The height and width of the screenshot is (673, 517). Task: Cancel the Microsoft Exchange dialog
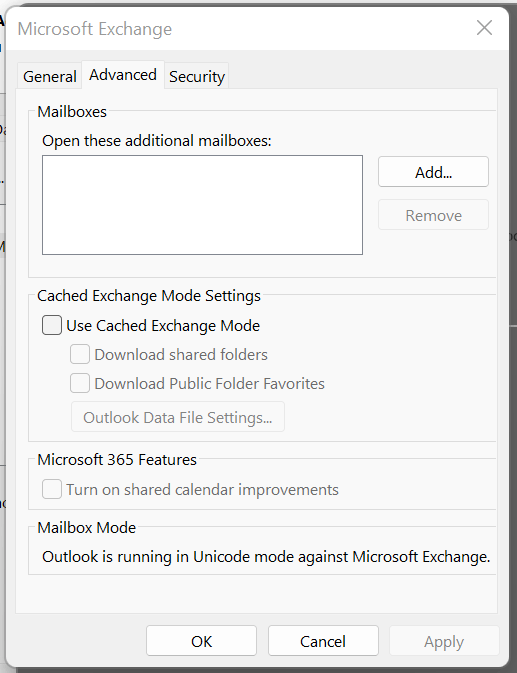pos(323,641)
